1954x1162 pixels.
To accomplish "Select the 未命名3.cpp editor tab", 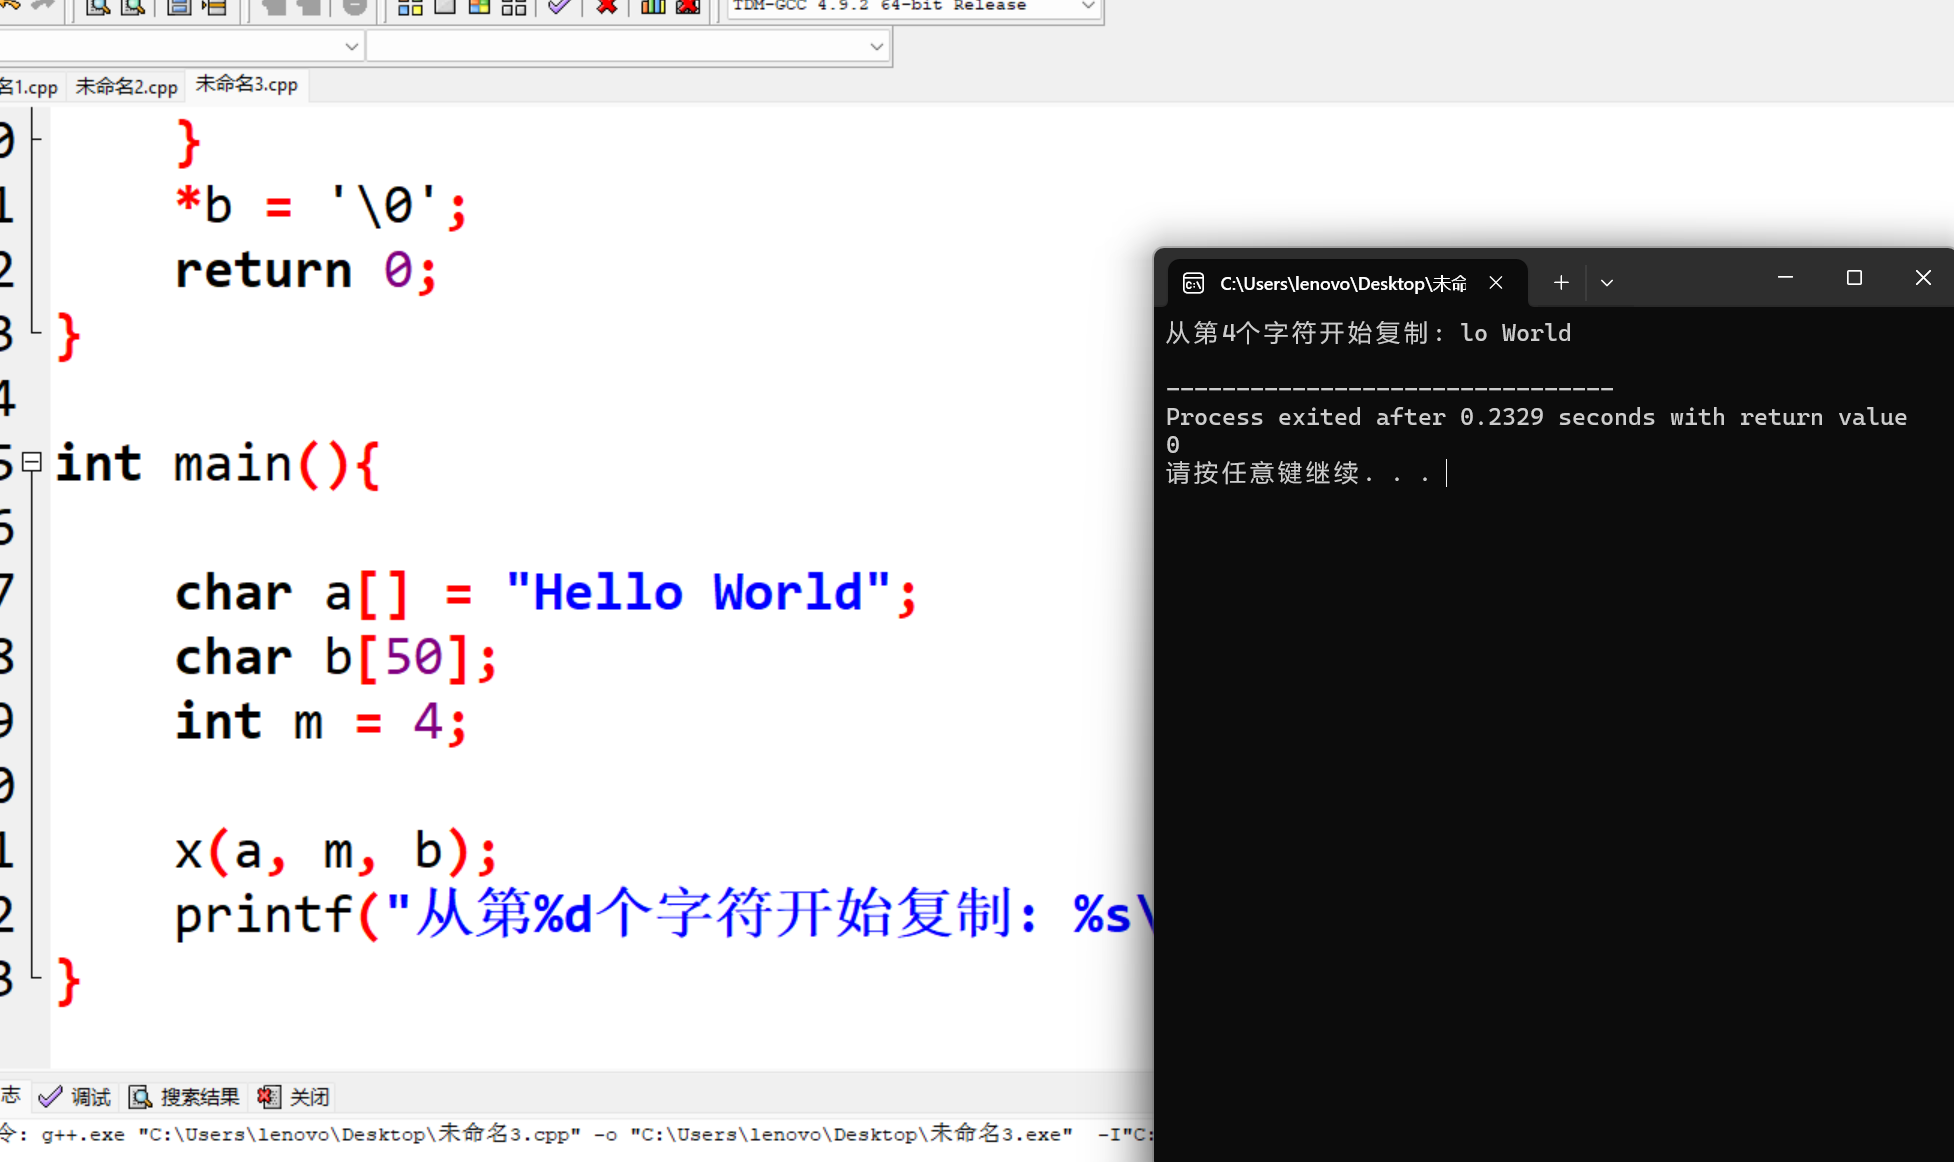I will coord(246,85).
